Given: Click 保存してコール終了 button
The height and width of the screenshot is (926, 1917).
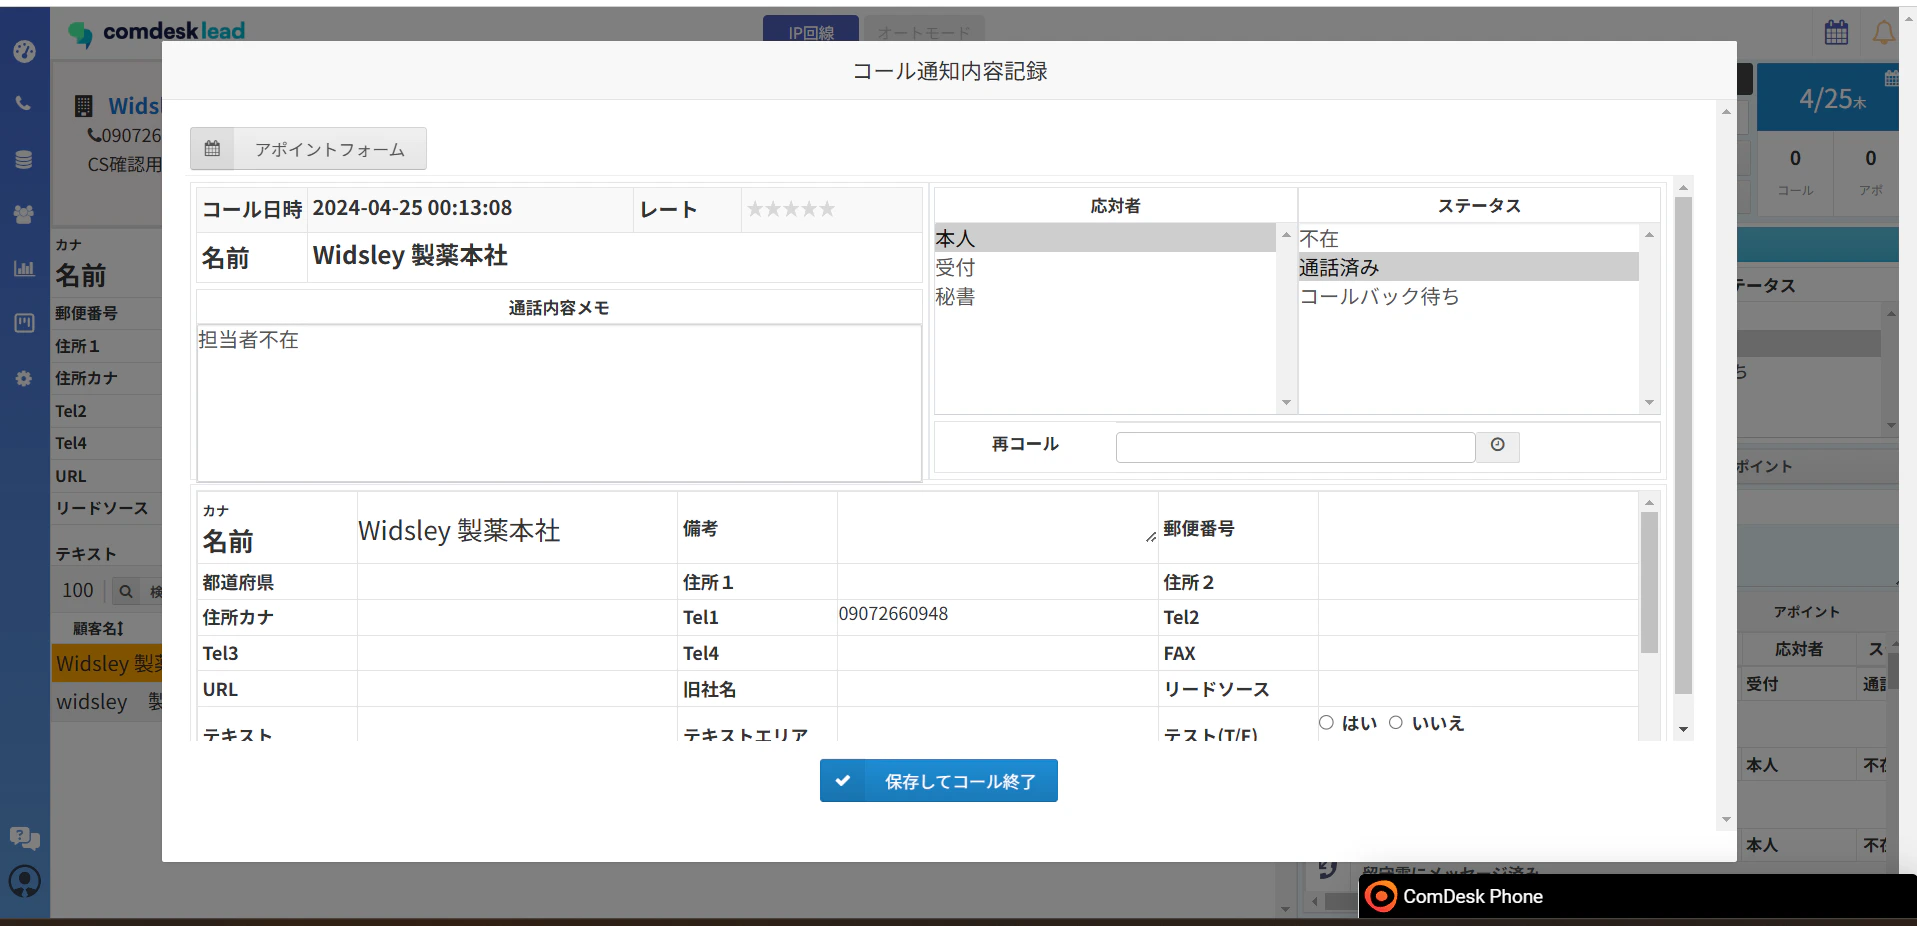Looking at the screenshot, I should (939, 781).
